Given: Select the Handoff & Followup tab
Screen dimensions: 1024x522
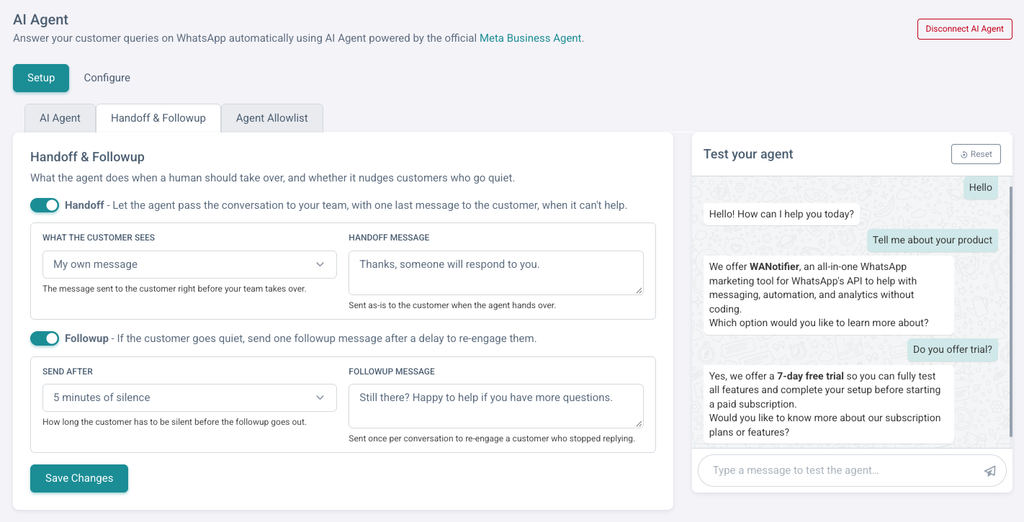Looking at the screenshot, I should click(x=158, y=118).
